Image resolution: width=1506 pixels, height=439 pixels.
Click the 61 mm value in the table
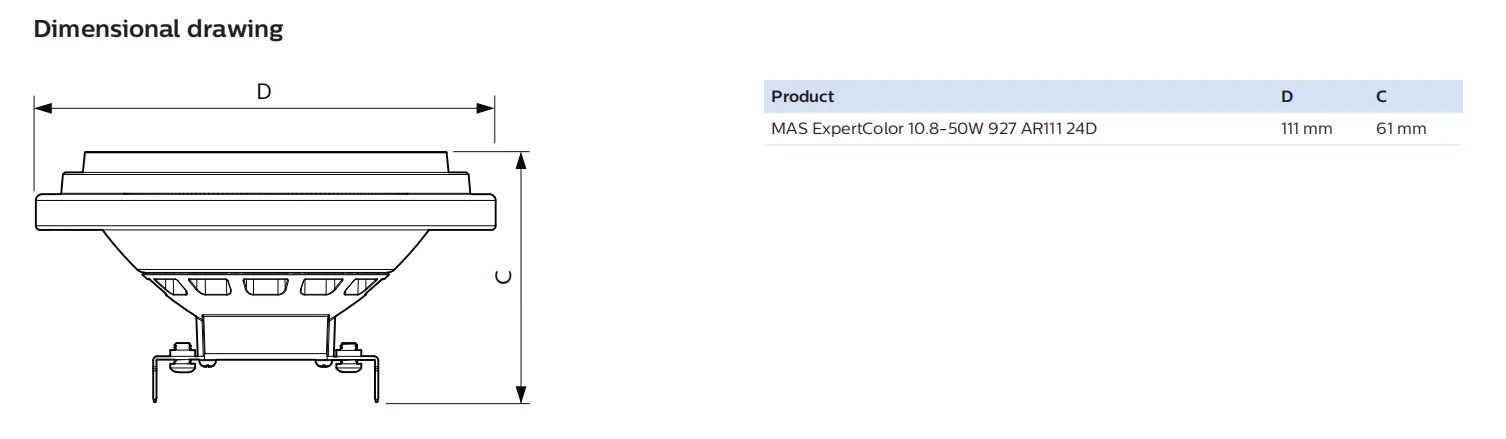[1401, 129]
